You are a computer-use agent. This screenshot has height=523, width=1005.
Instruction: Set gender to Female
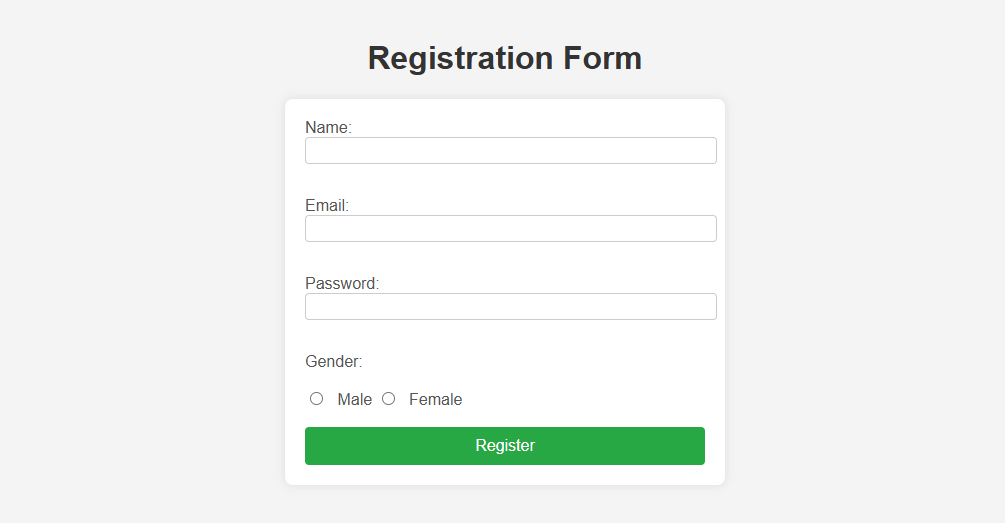click(x=388, y=399)
